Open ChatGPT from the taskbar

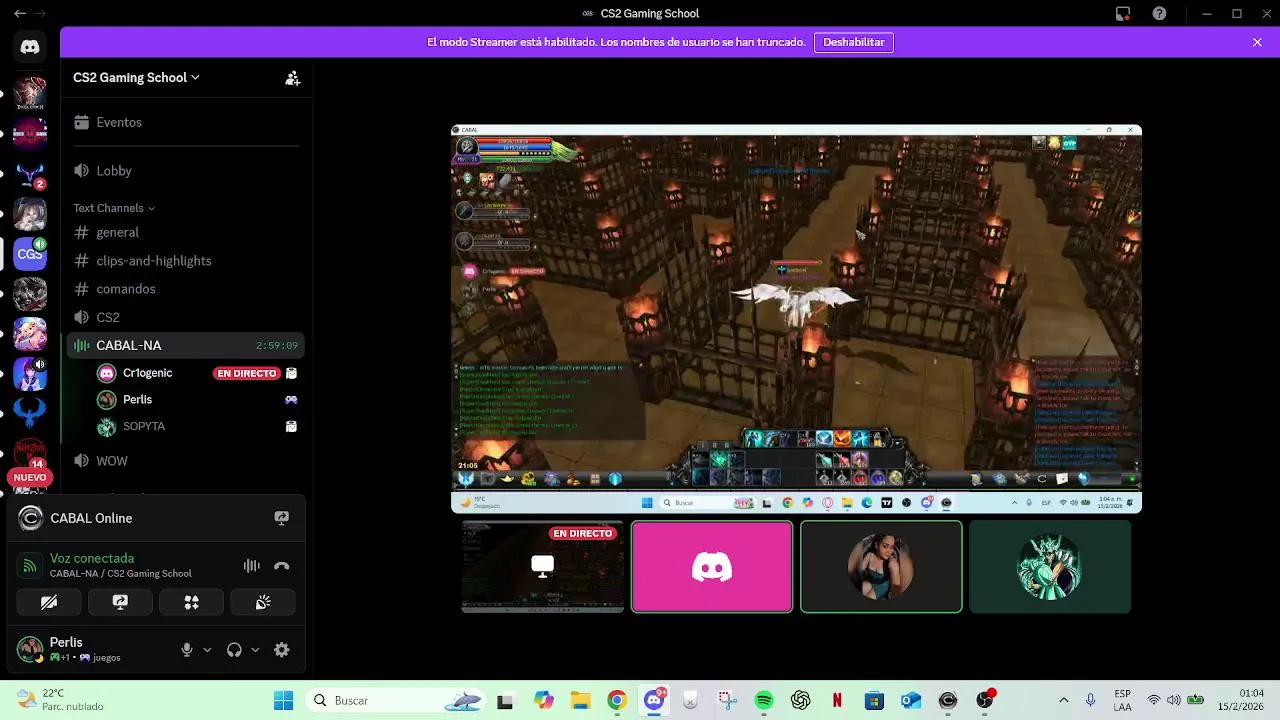tap(801, 700)
